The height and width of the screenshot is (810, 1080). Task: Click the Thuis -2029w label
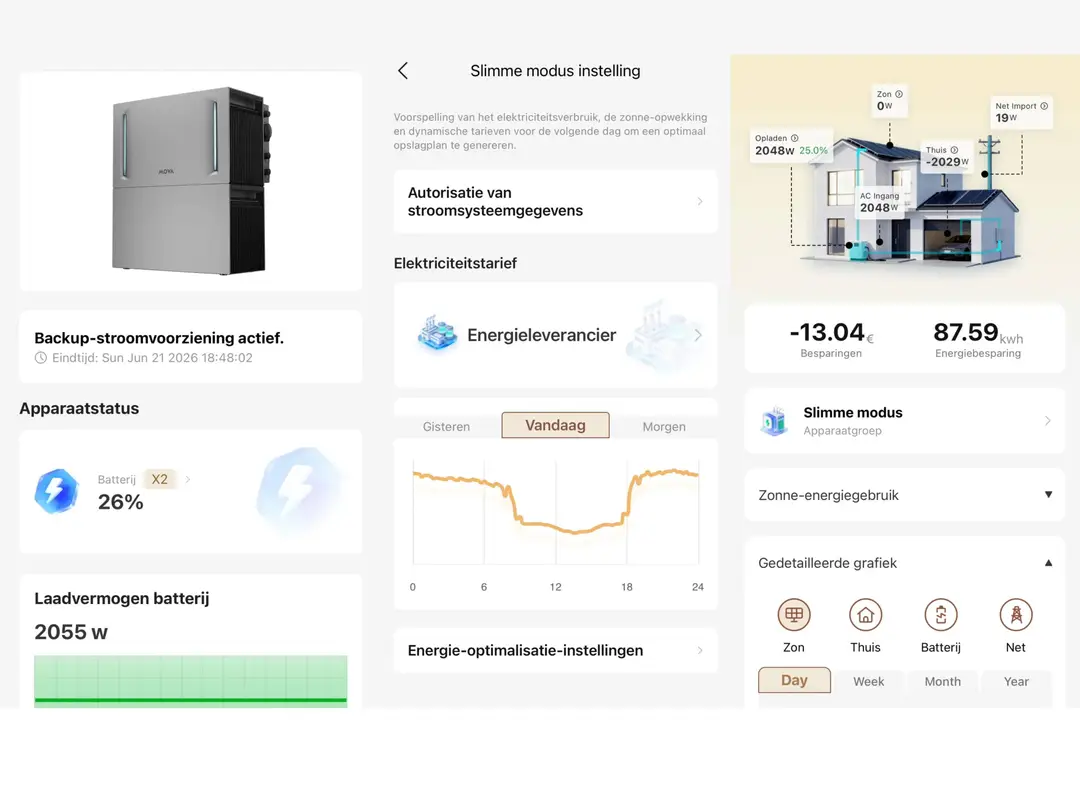coord(946,156)
